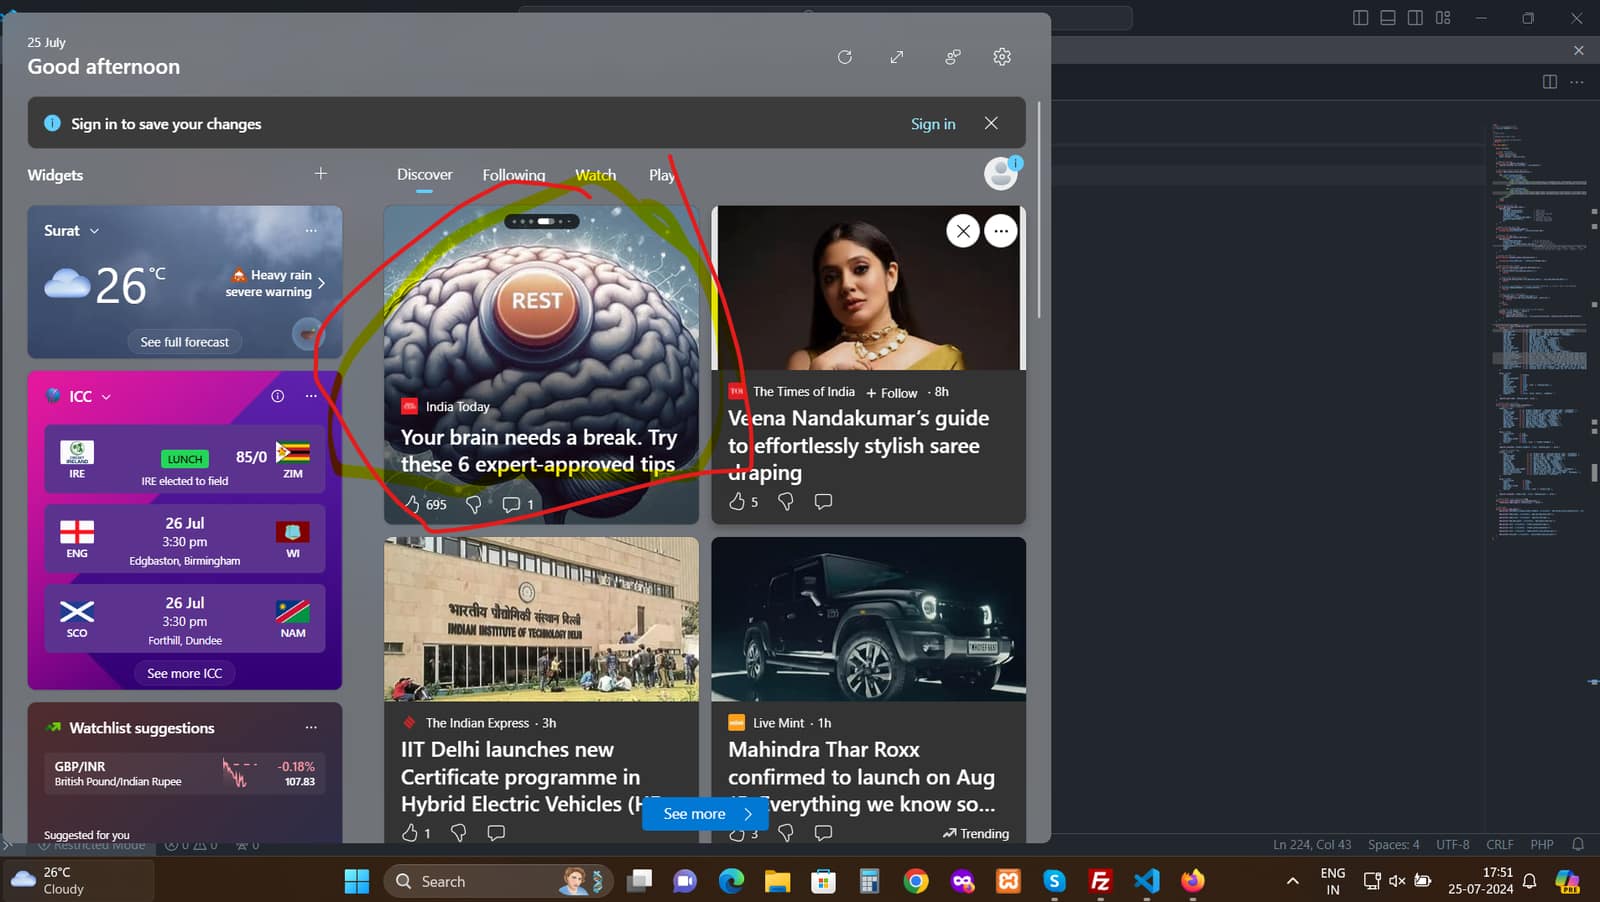Open weather widget more options
This screenshot has height=902, width=1600.
point(311,230)
